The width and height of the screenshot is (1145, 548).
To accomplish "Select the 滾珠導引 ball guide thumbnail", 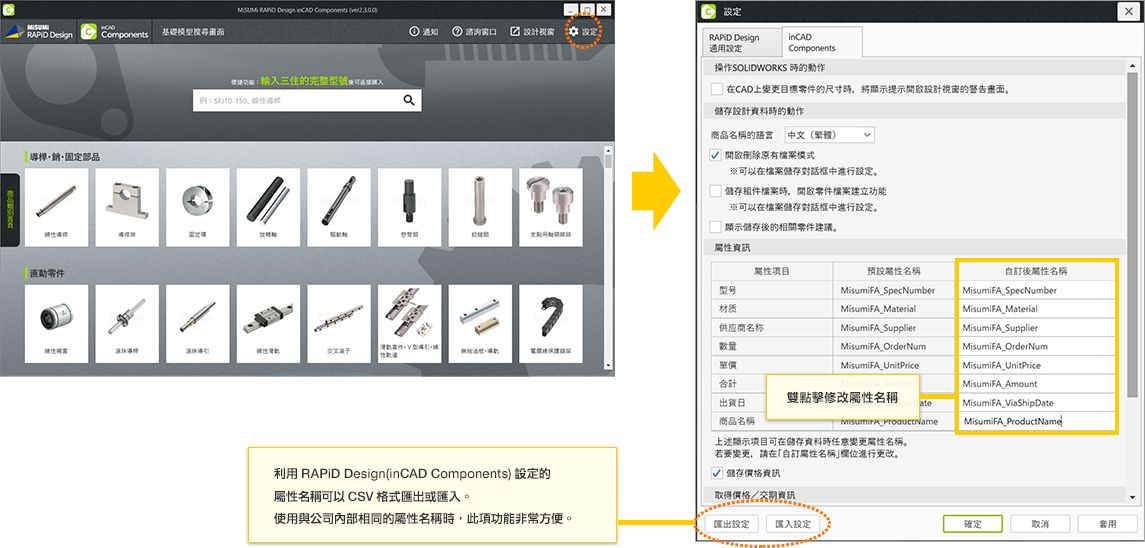I will pyautogui.click(x=198, y=324).
